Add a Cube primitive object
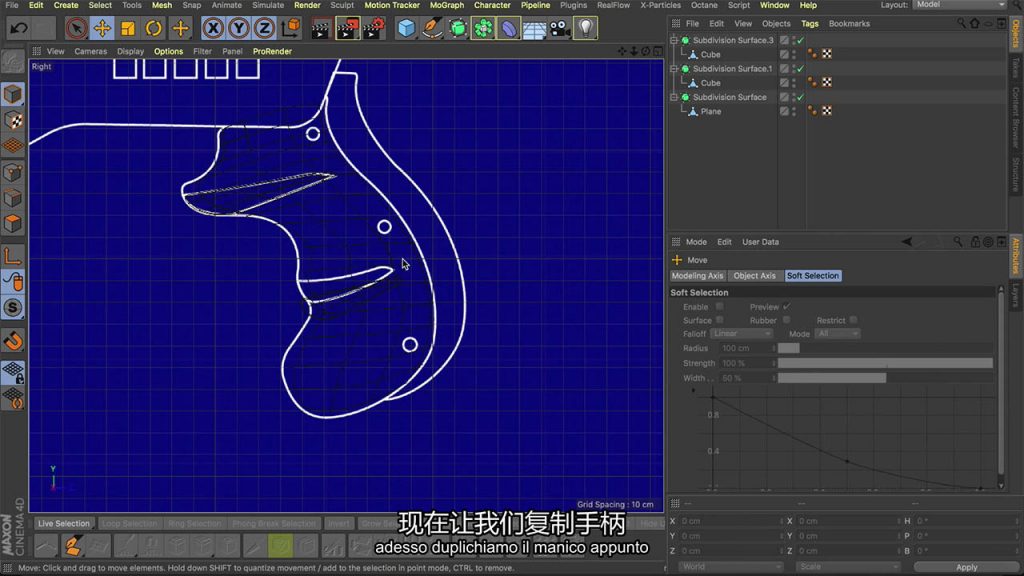The width and height of the screenshot is (1024, 576). pyautogui.click(x=406, y=28)
